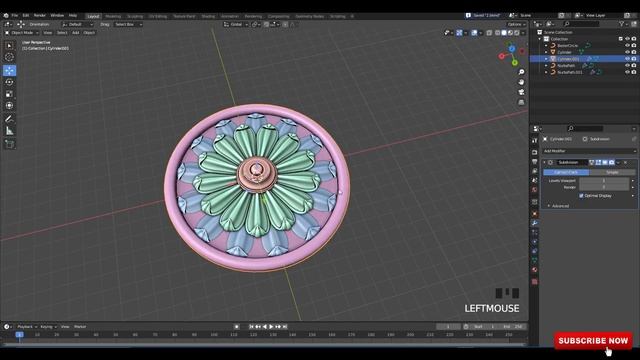
Task: Switch to the Modeling workspace tab
Action: point(113,16)
